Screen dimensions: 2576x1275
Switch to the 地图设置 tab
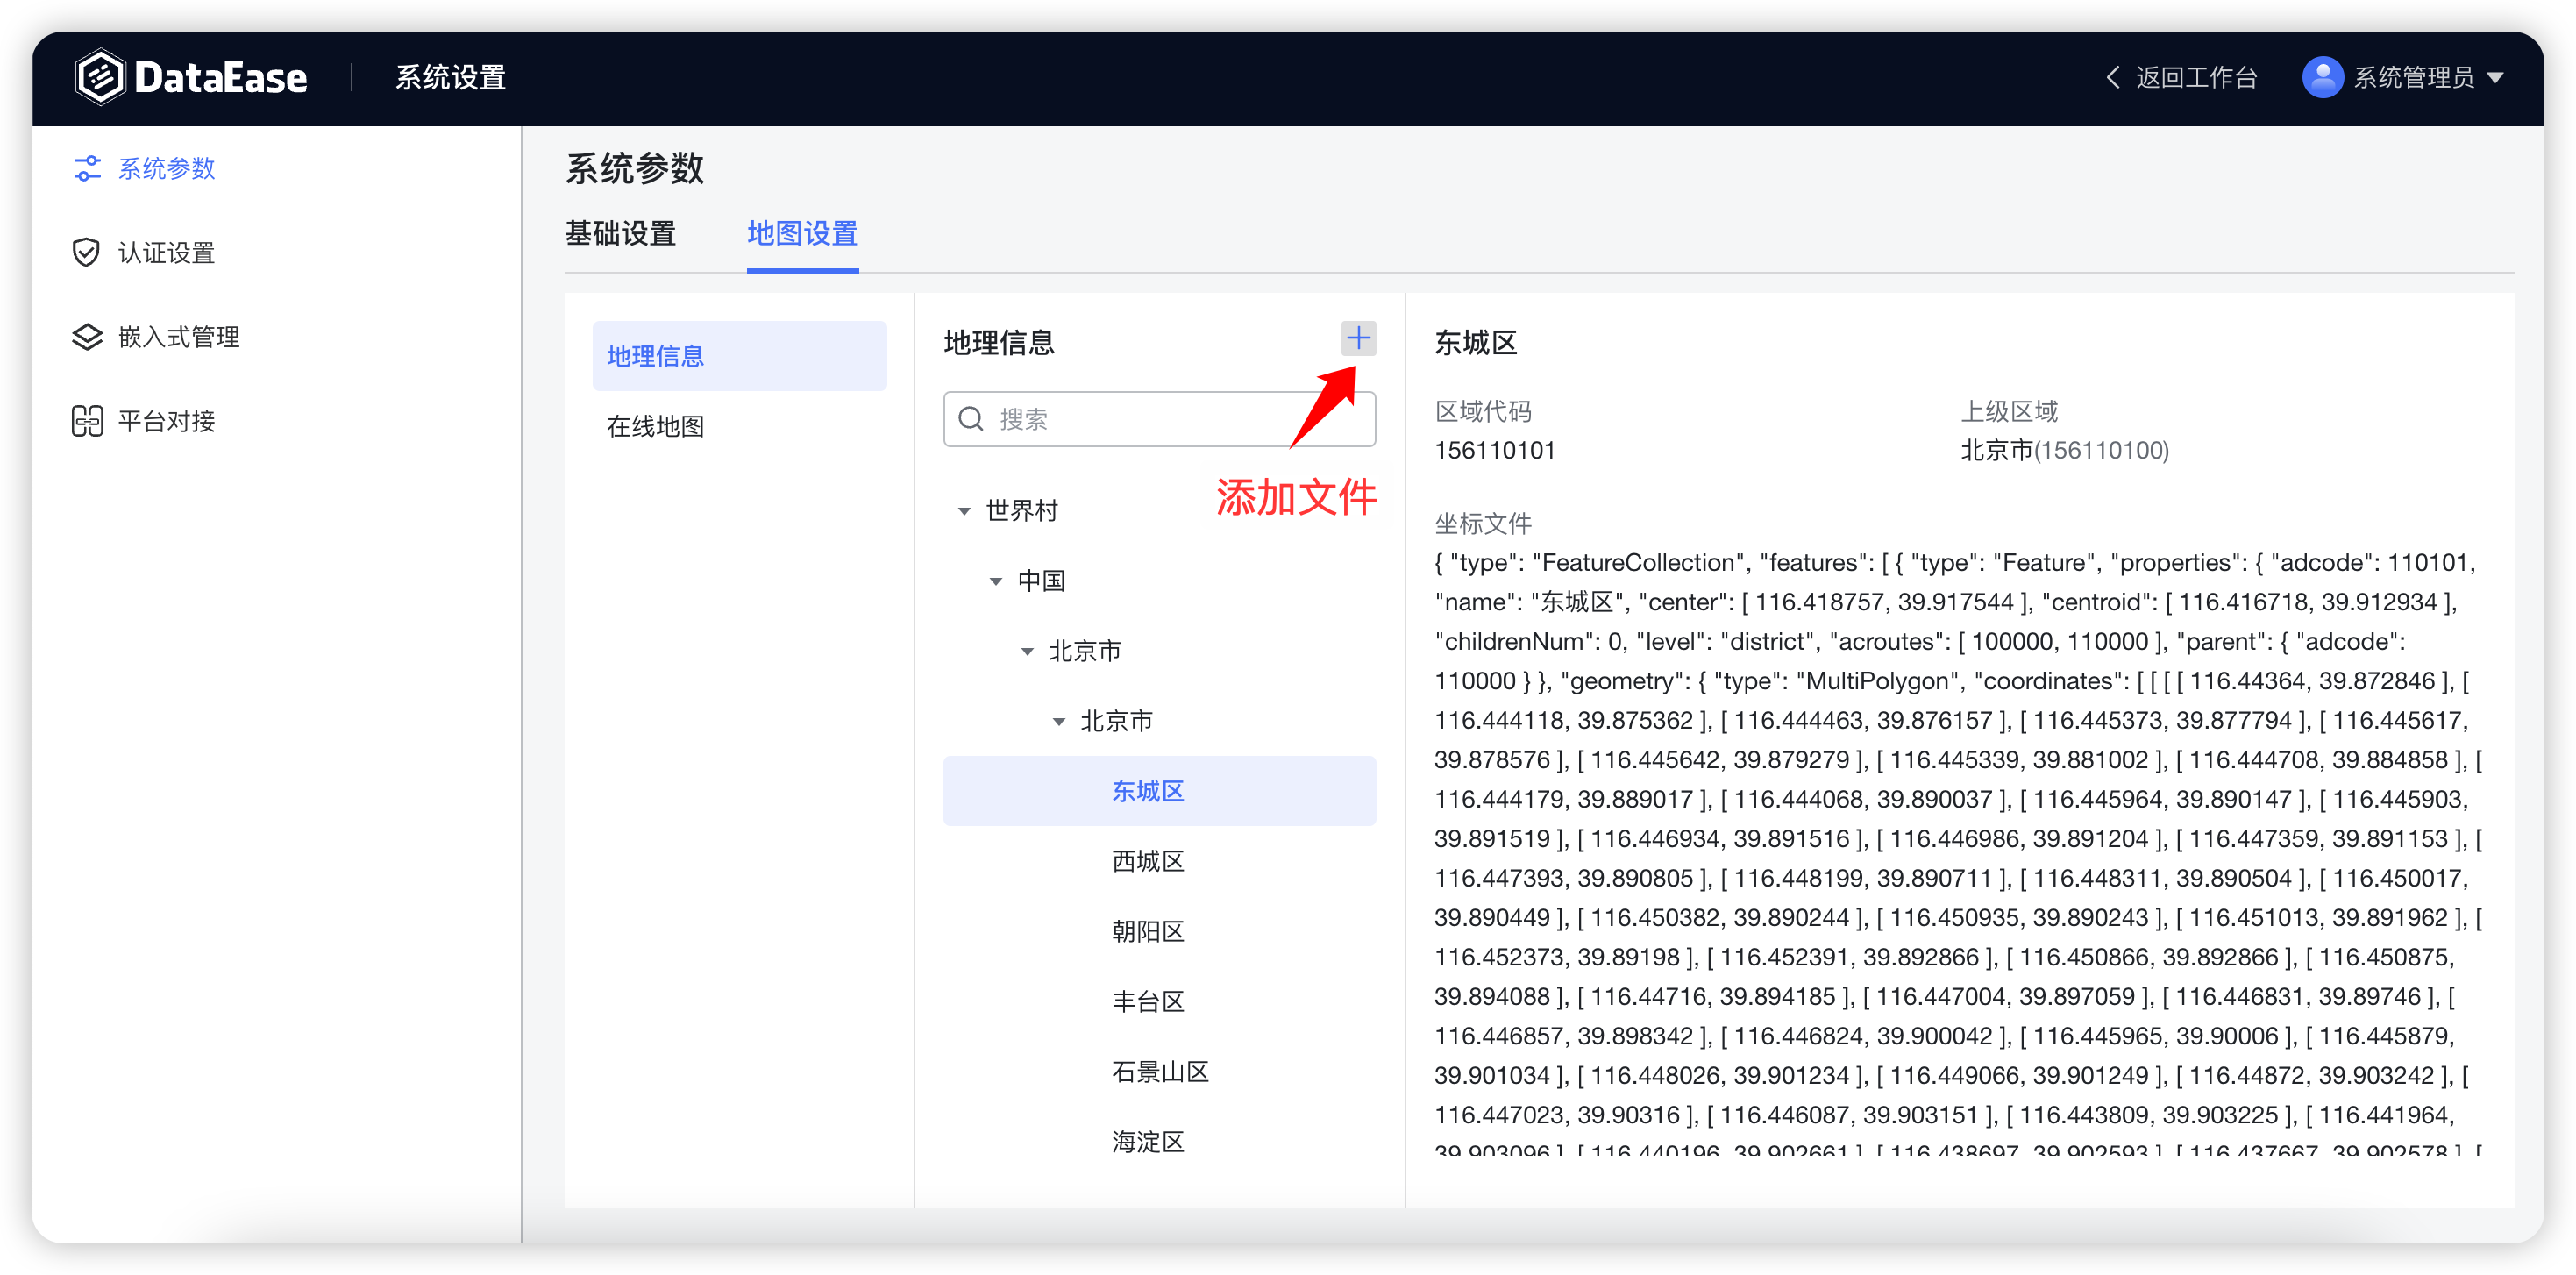tap(803, 234)
